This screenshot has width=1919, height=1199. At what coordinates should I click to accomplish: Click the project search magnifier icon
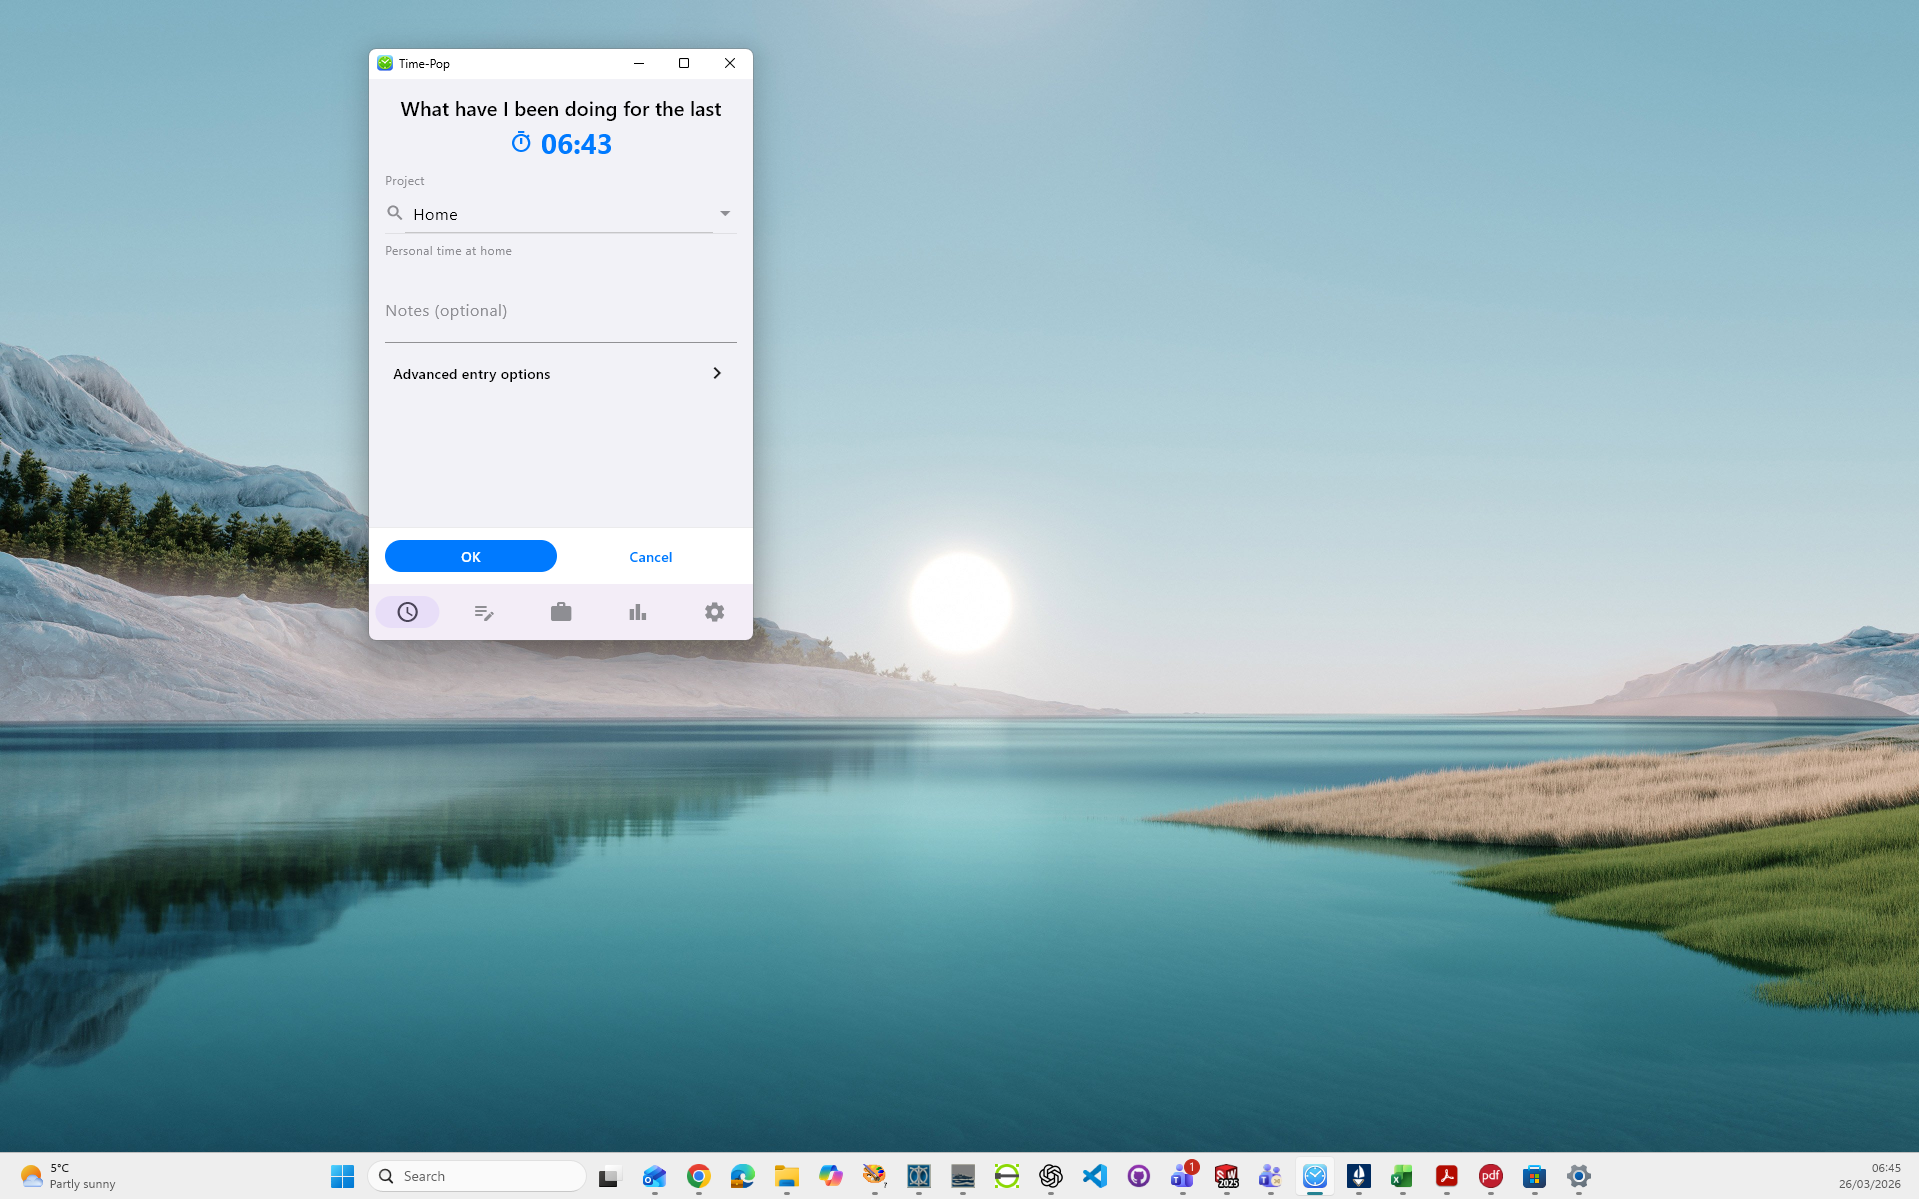point(395,214)
